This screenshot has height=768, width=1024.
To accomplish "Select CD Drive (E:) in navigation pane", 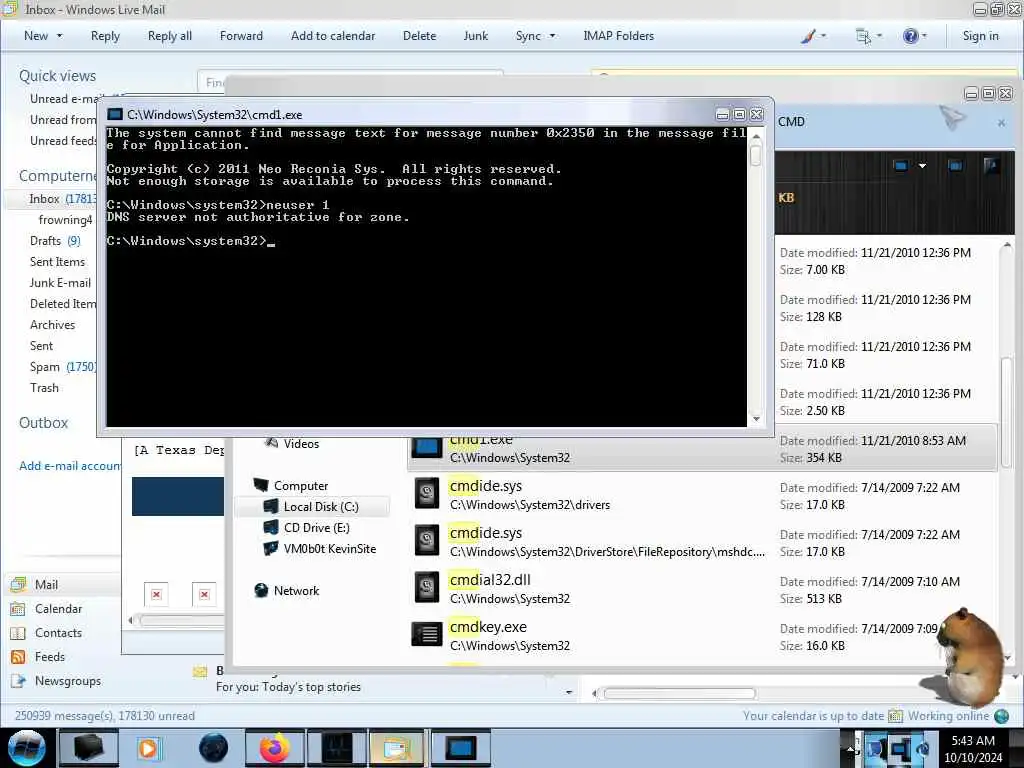I will point(316,528).
